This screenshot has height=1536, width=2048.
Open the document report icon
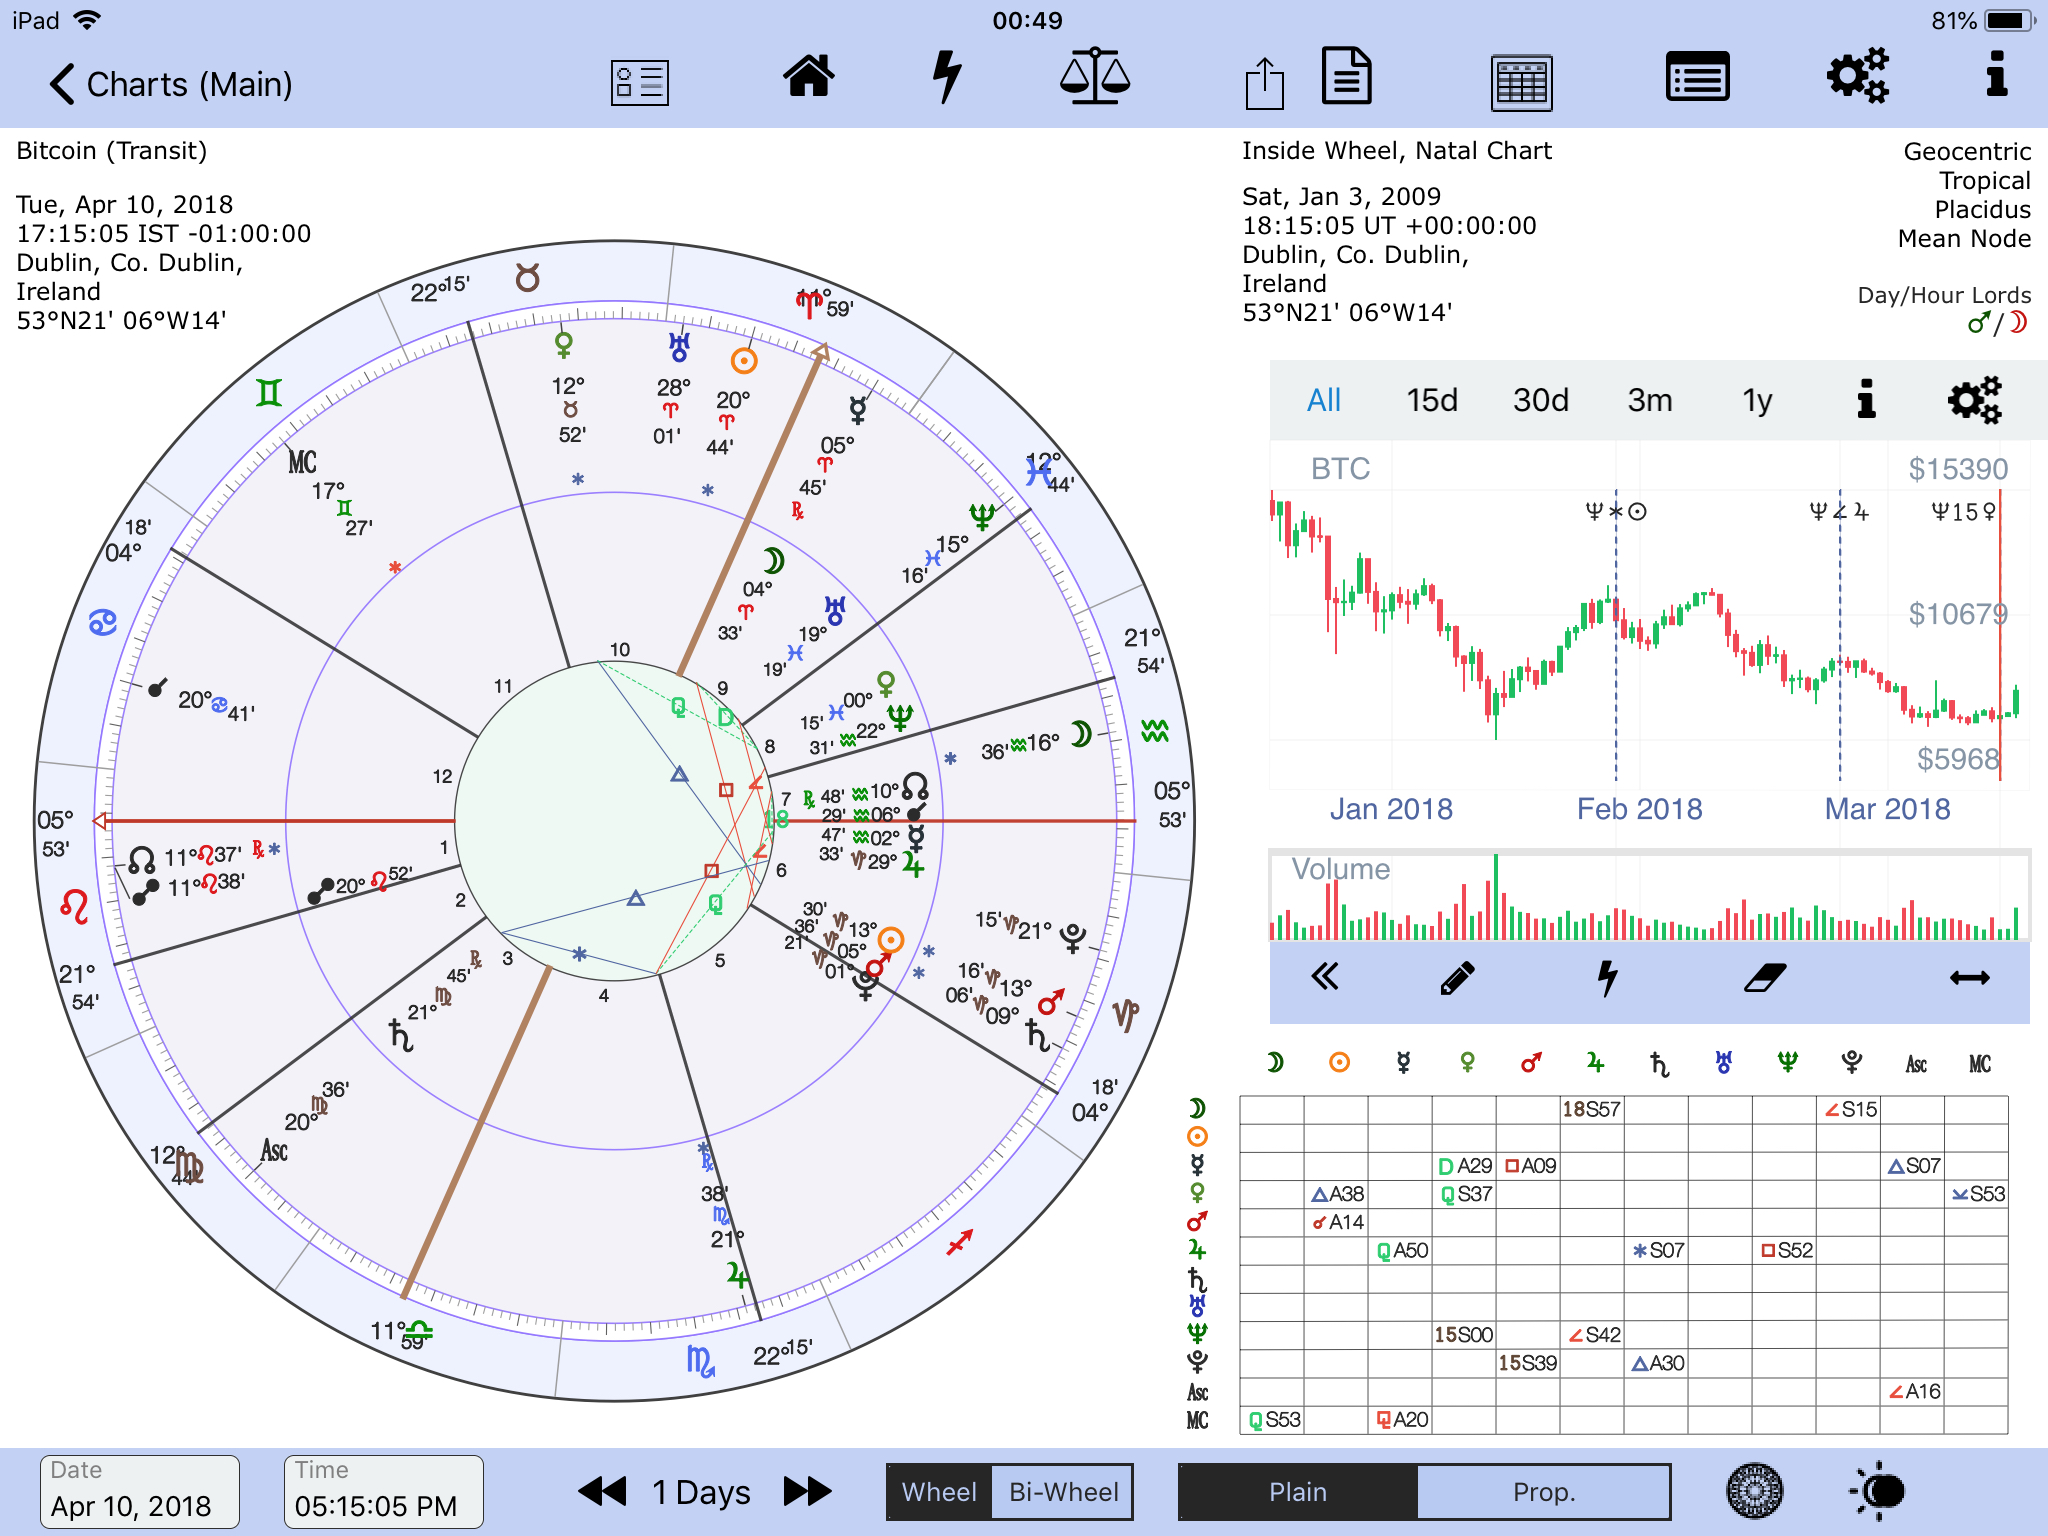[x=1346, y=76]
